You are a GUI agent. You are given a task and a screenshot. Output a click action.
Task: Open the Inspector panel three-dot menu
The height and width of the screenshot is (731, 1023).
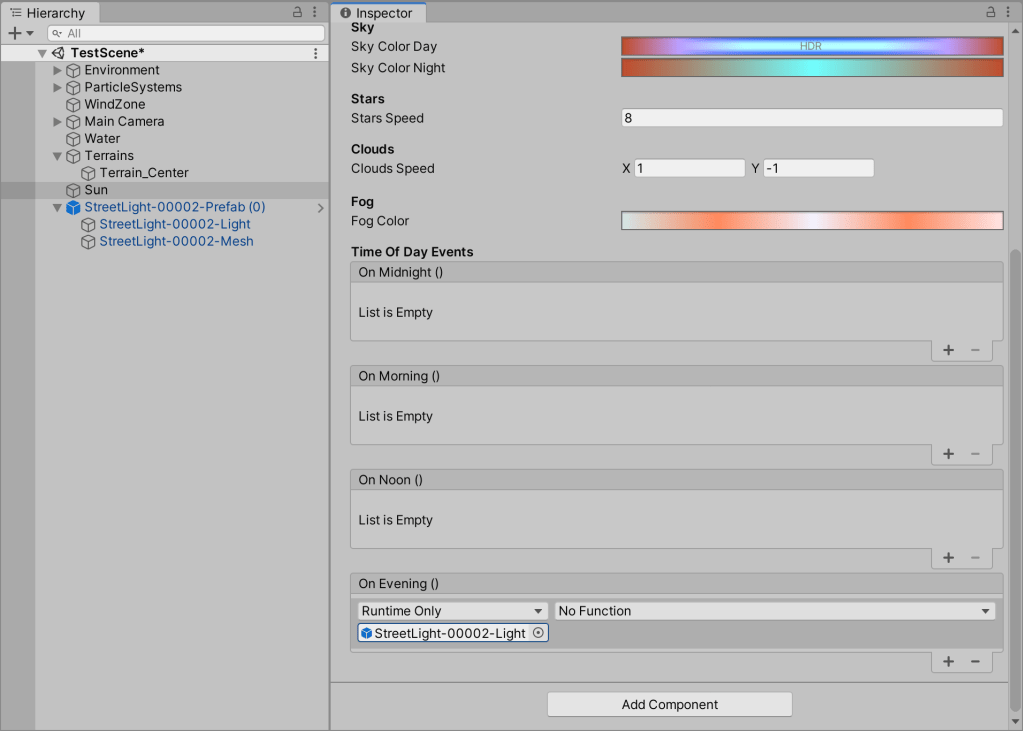[x=1009, y=13]
